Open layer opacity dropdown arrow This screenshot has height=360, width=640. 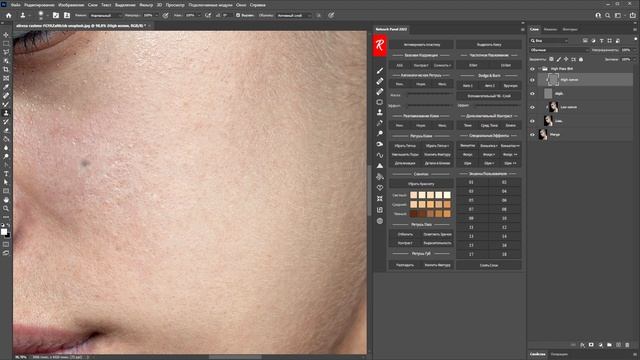point(634,50)
